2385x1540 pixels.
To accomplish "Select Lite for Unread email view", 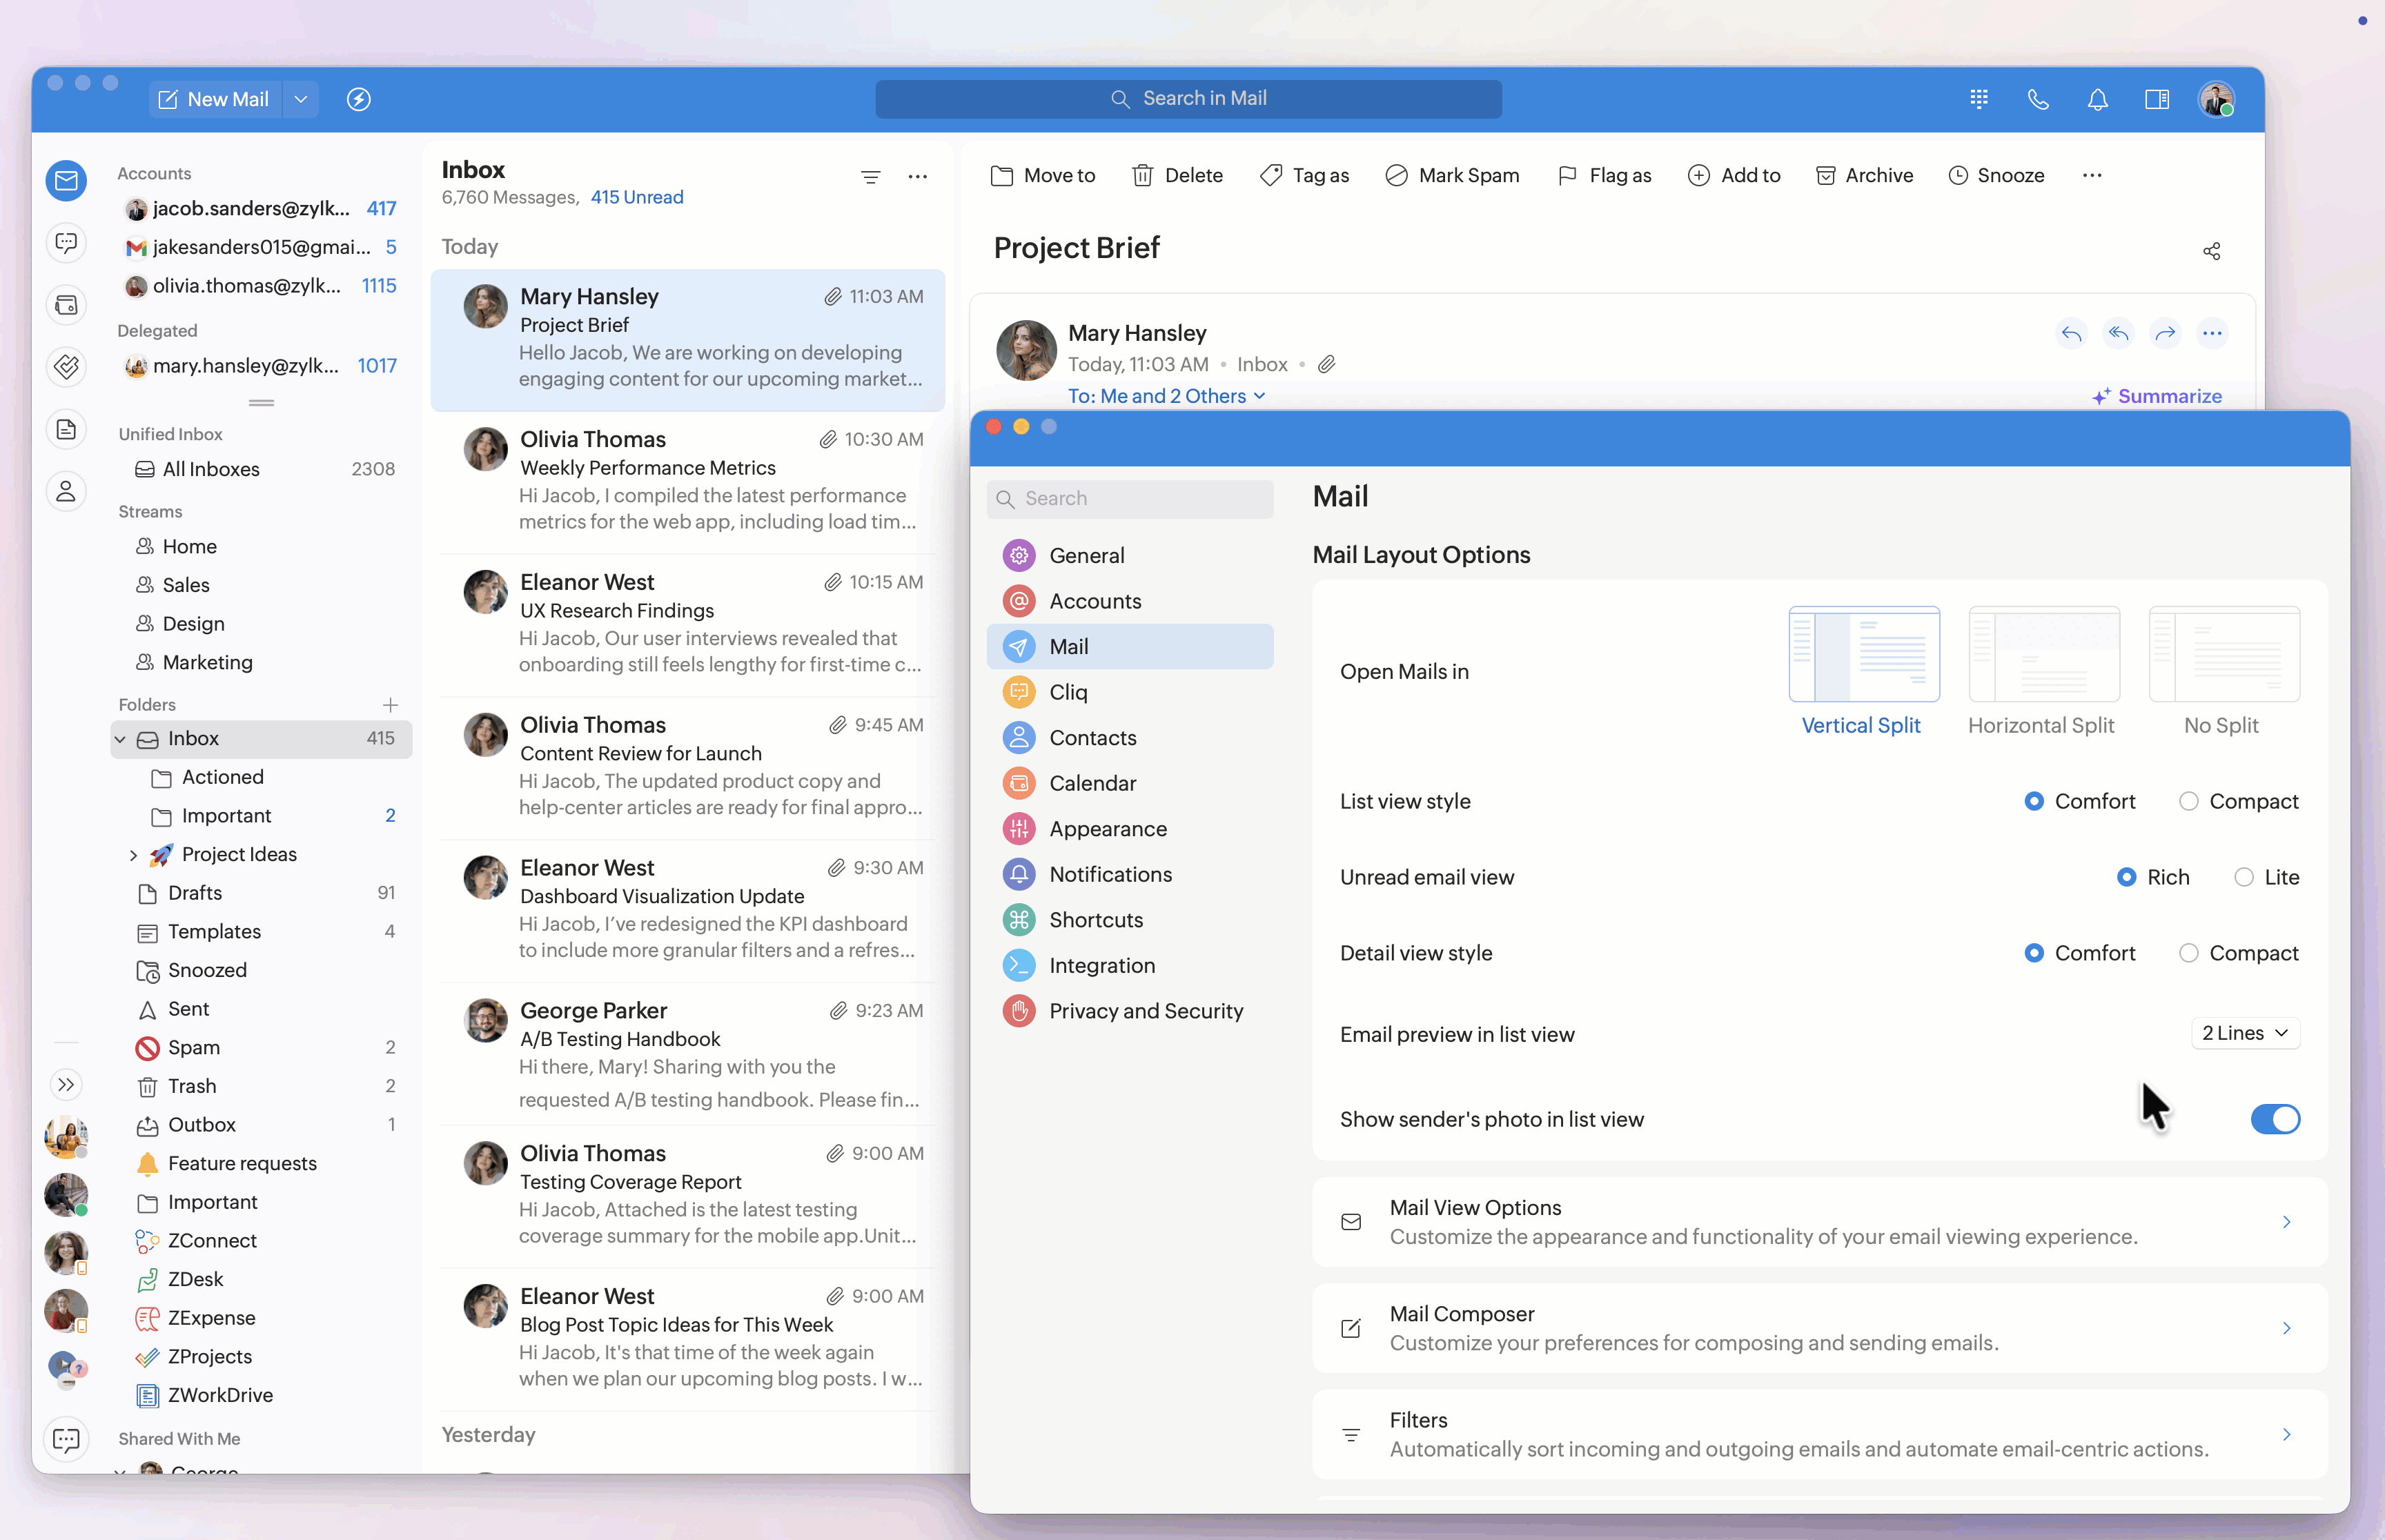I will (2243, 877).
